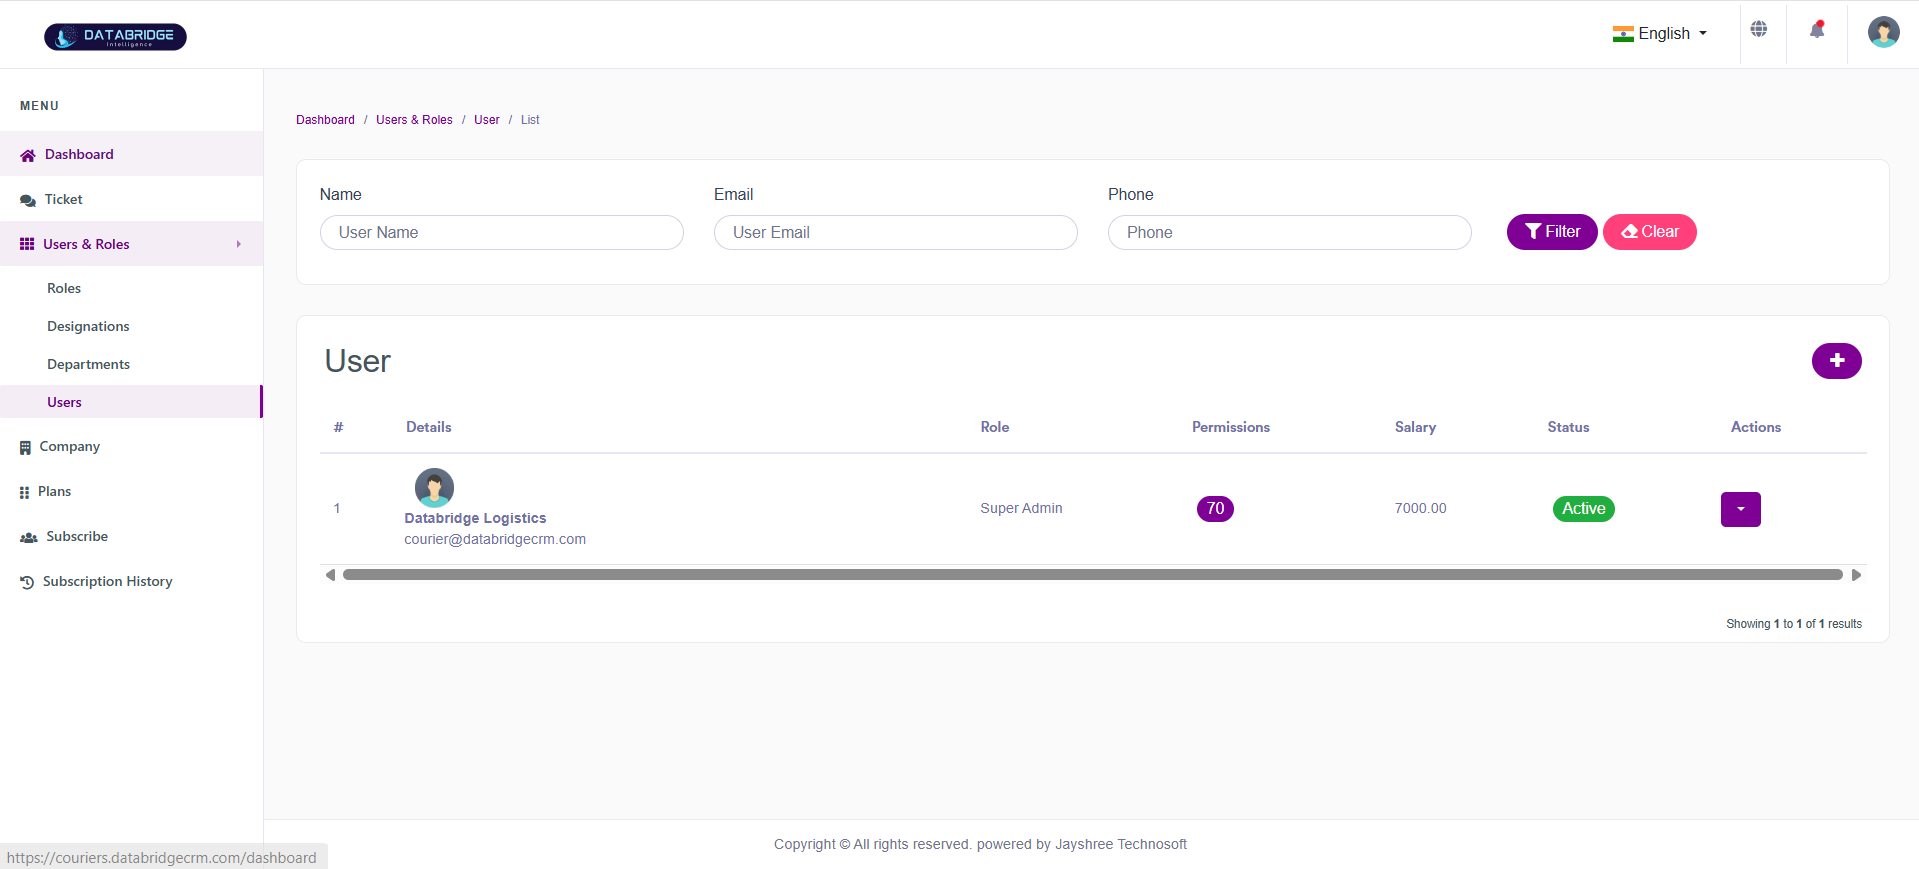
Task: Click the scrollbar right arrow
Action: pos(1856,575)
